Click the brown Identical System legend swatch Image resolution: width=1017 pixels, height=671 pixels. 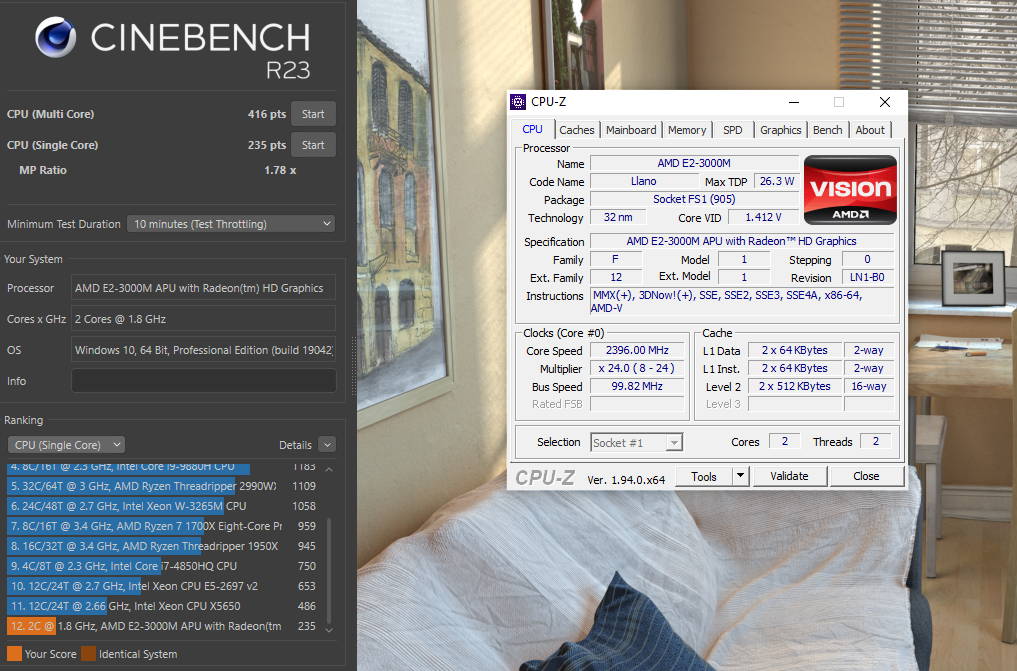pyautogui.click(x=89, y=653)
